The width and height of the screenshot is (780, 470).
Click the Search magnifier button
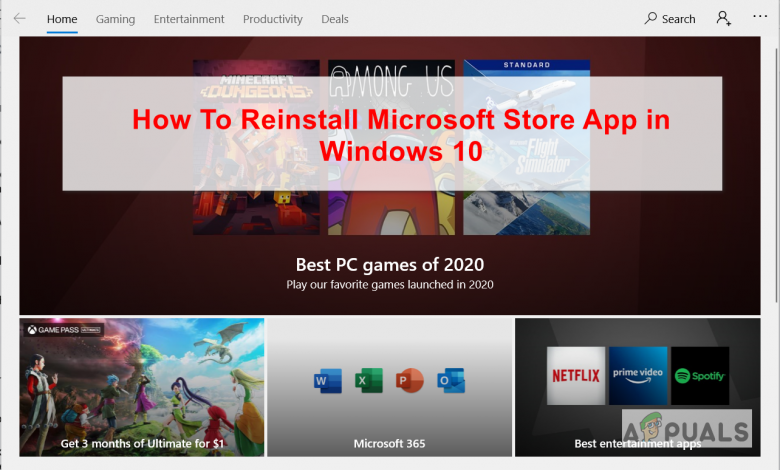pyautogui.click(x=670, y=19)
